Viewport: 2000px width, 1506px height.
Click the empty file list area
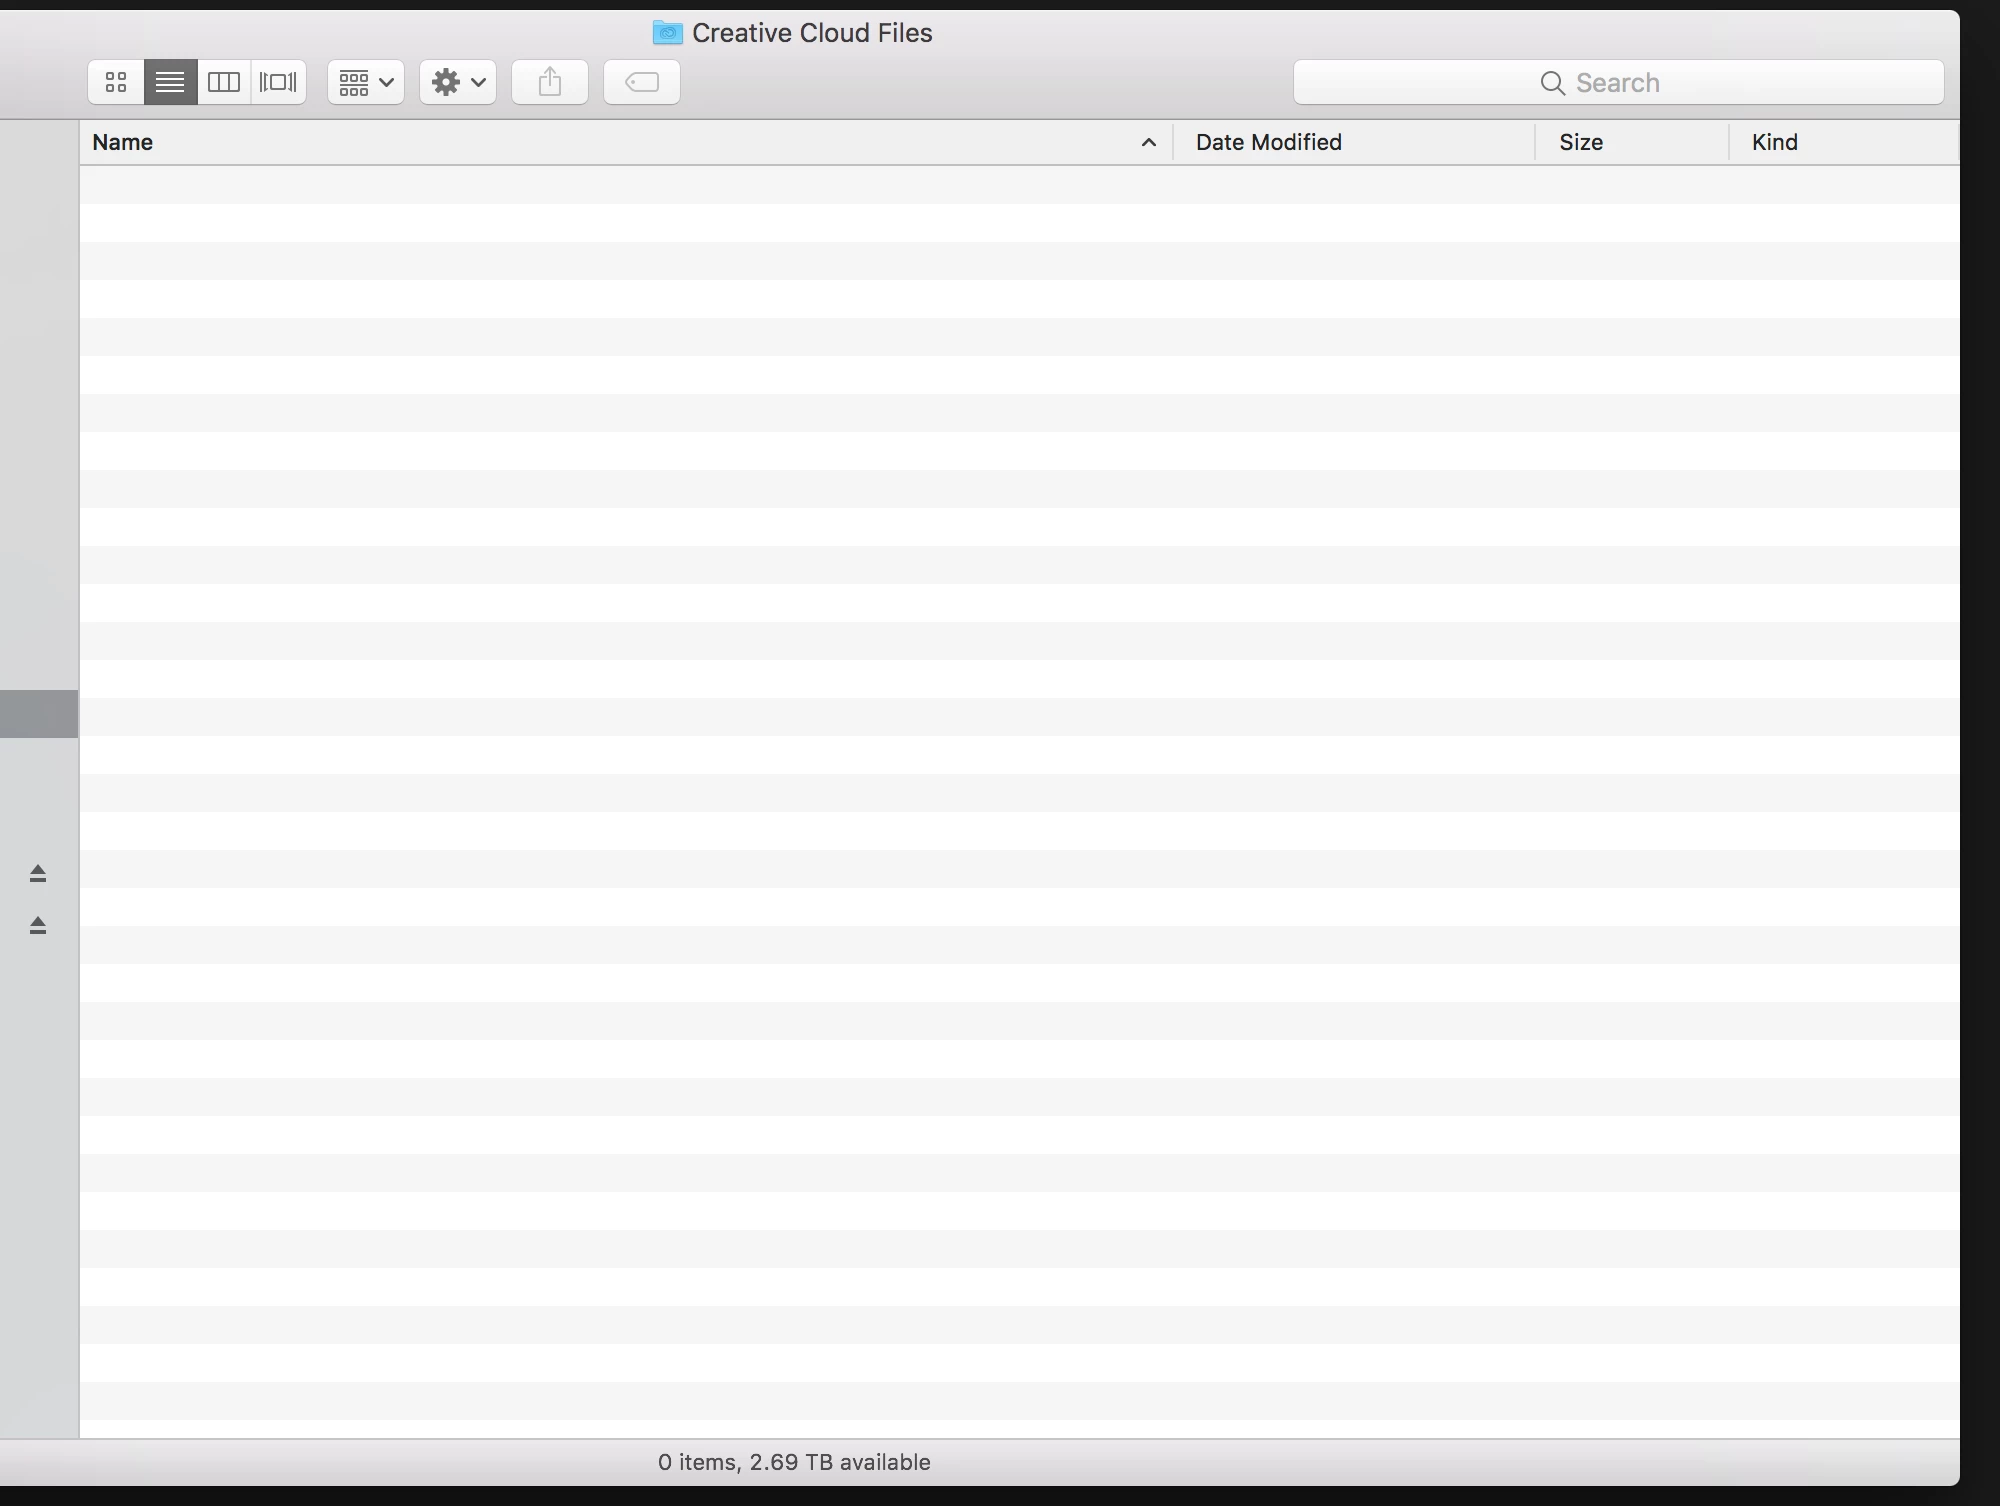click(x=1018, y=800)
